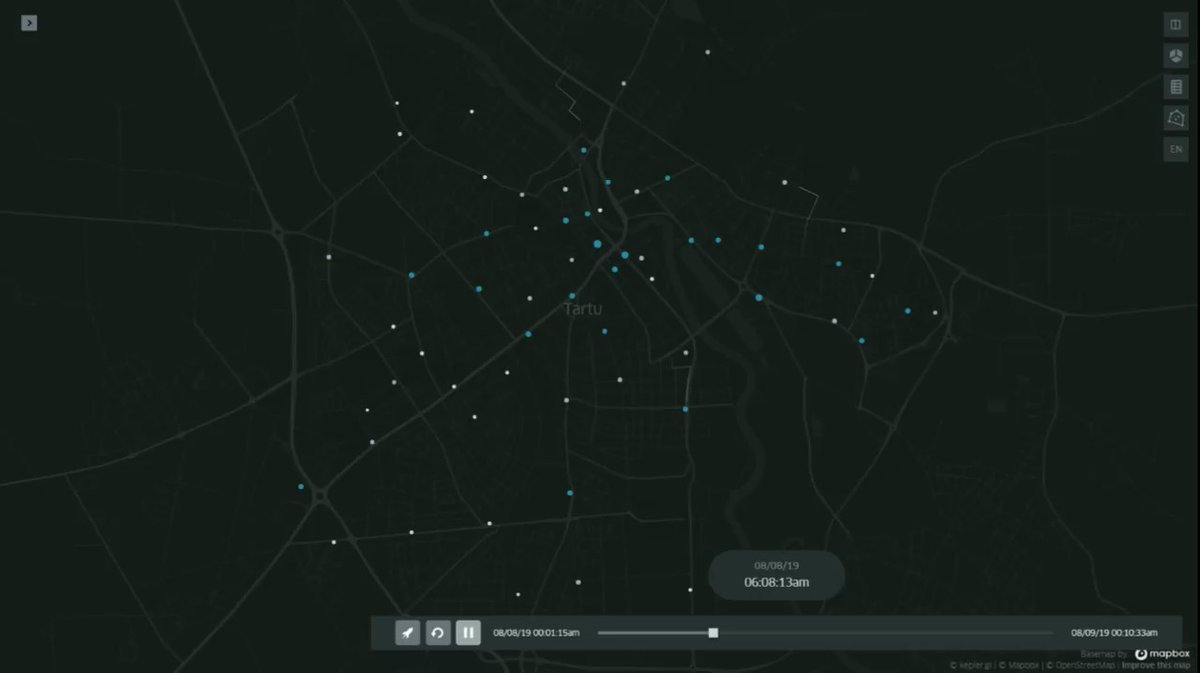The height and width of the screenshot is (673, 1200).
Task: Enable 3D map perspective
Action: 1175,56
